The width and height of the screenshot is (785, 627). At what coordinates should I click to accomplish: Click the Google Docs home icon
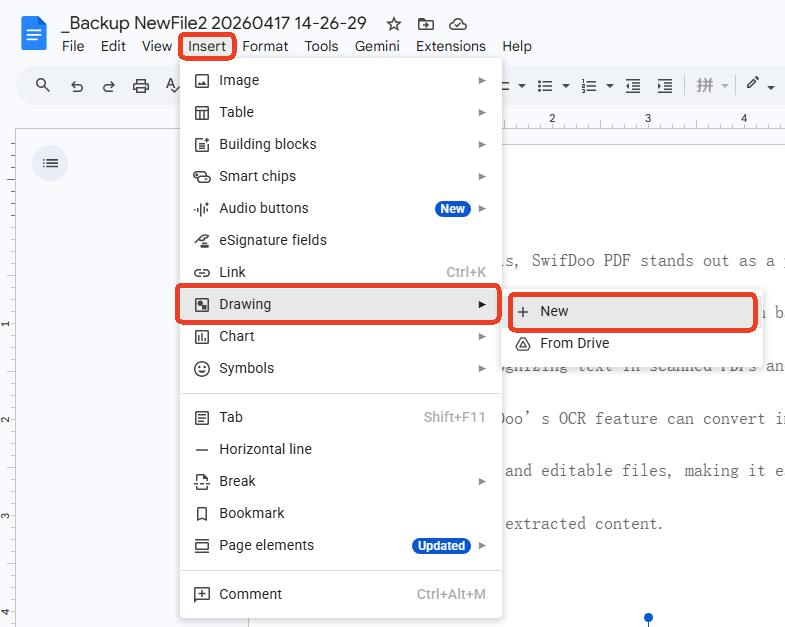[34, 33]
